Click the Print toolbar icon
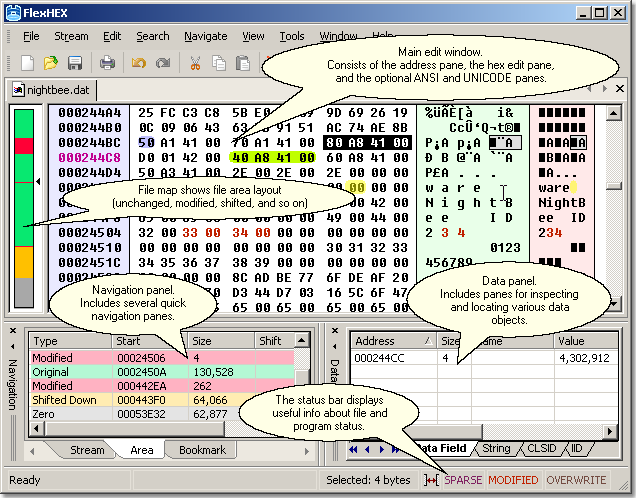This screenshot has width=636, height=498. (x=107, y=63)
